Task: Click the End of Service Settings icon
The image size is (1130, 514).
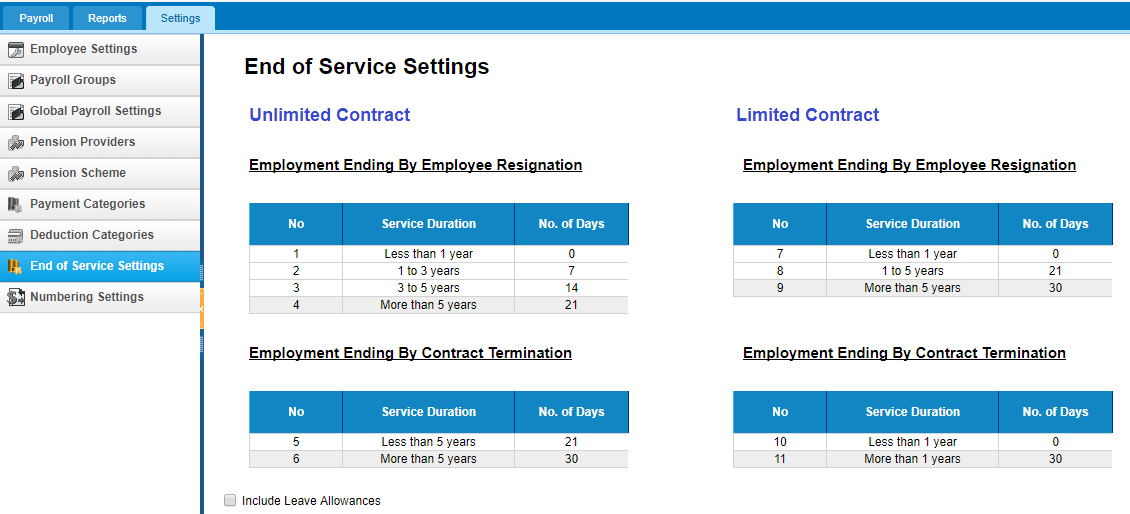Action: point(16,267)
